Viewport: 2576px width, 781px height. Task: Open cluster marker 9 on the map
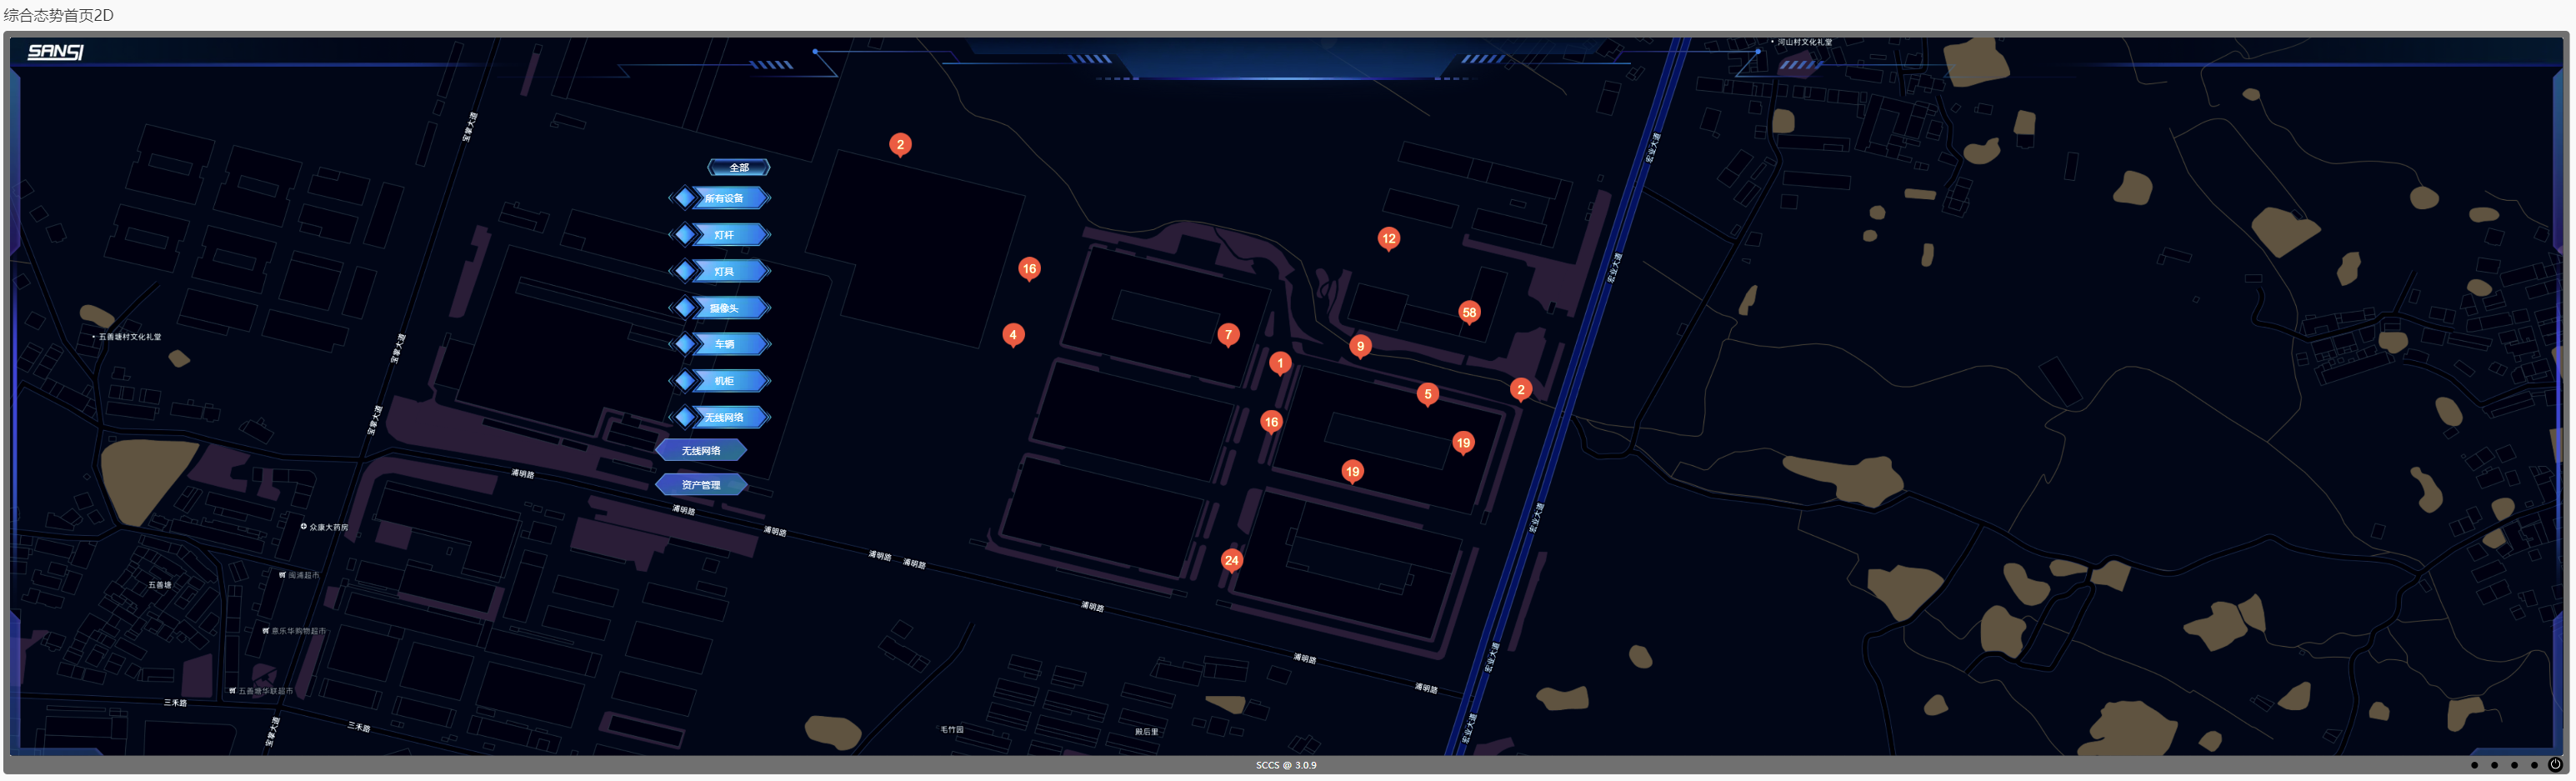tap(1360, 347)
